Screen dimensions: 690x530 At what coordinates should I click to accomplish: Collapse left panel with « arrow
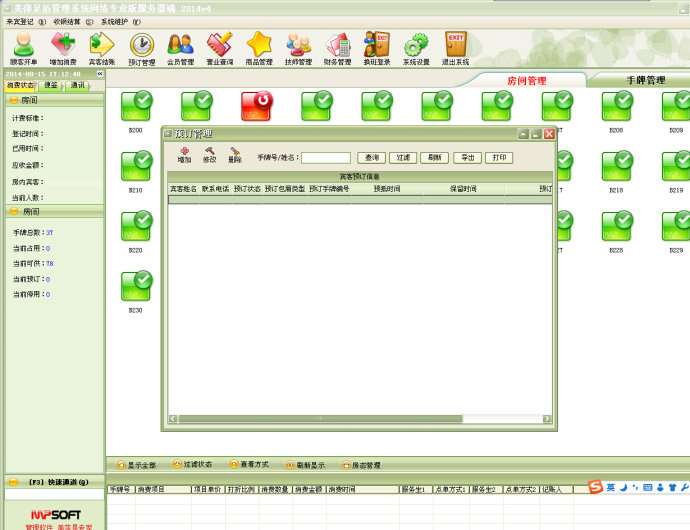[100, 74]
